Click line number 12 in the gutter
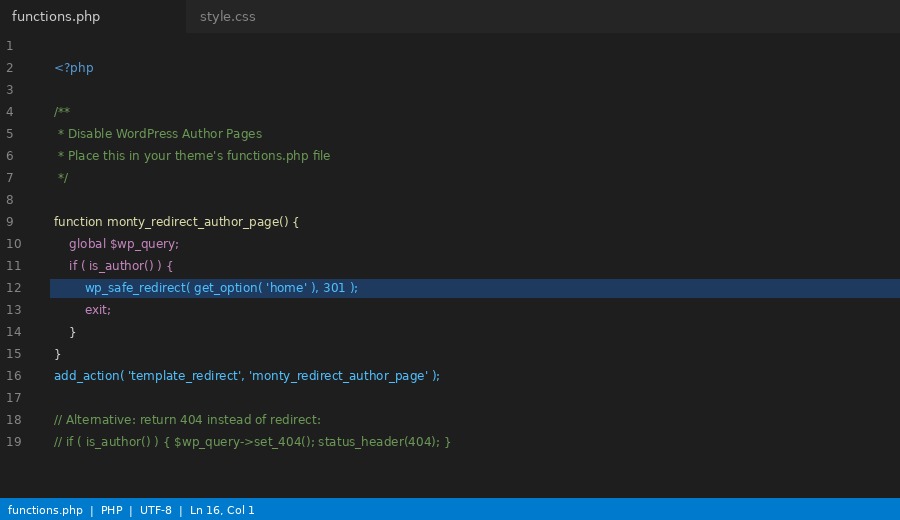The width and height of the screenshot is (900, 520). [x=13, y=288]
